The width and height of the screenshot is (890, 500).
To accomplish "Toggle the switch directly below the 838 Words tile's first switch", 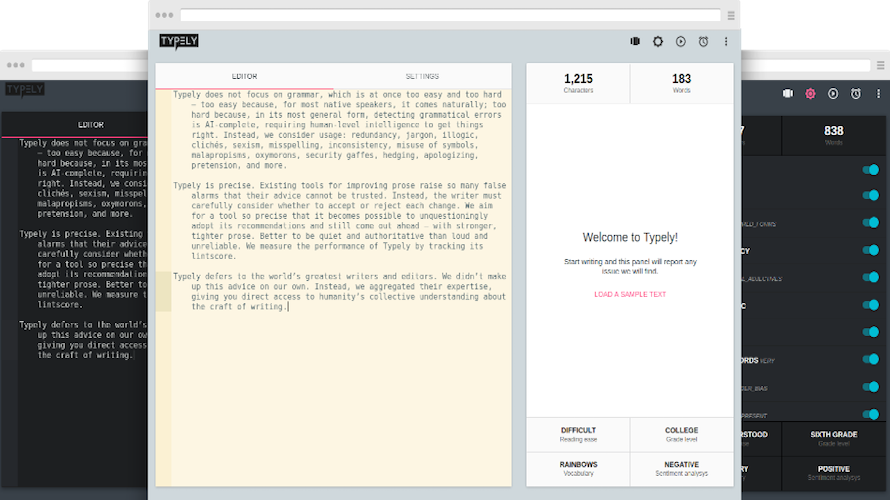I will 871,195.
